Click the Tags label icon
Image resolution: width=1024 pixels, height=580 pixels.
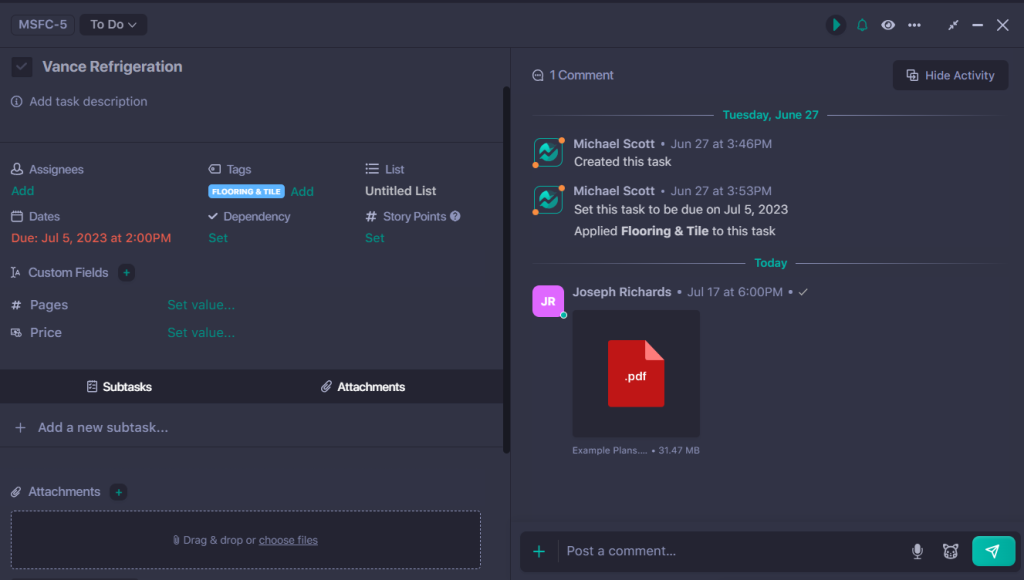pos(214,169)
